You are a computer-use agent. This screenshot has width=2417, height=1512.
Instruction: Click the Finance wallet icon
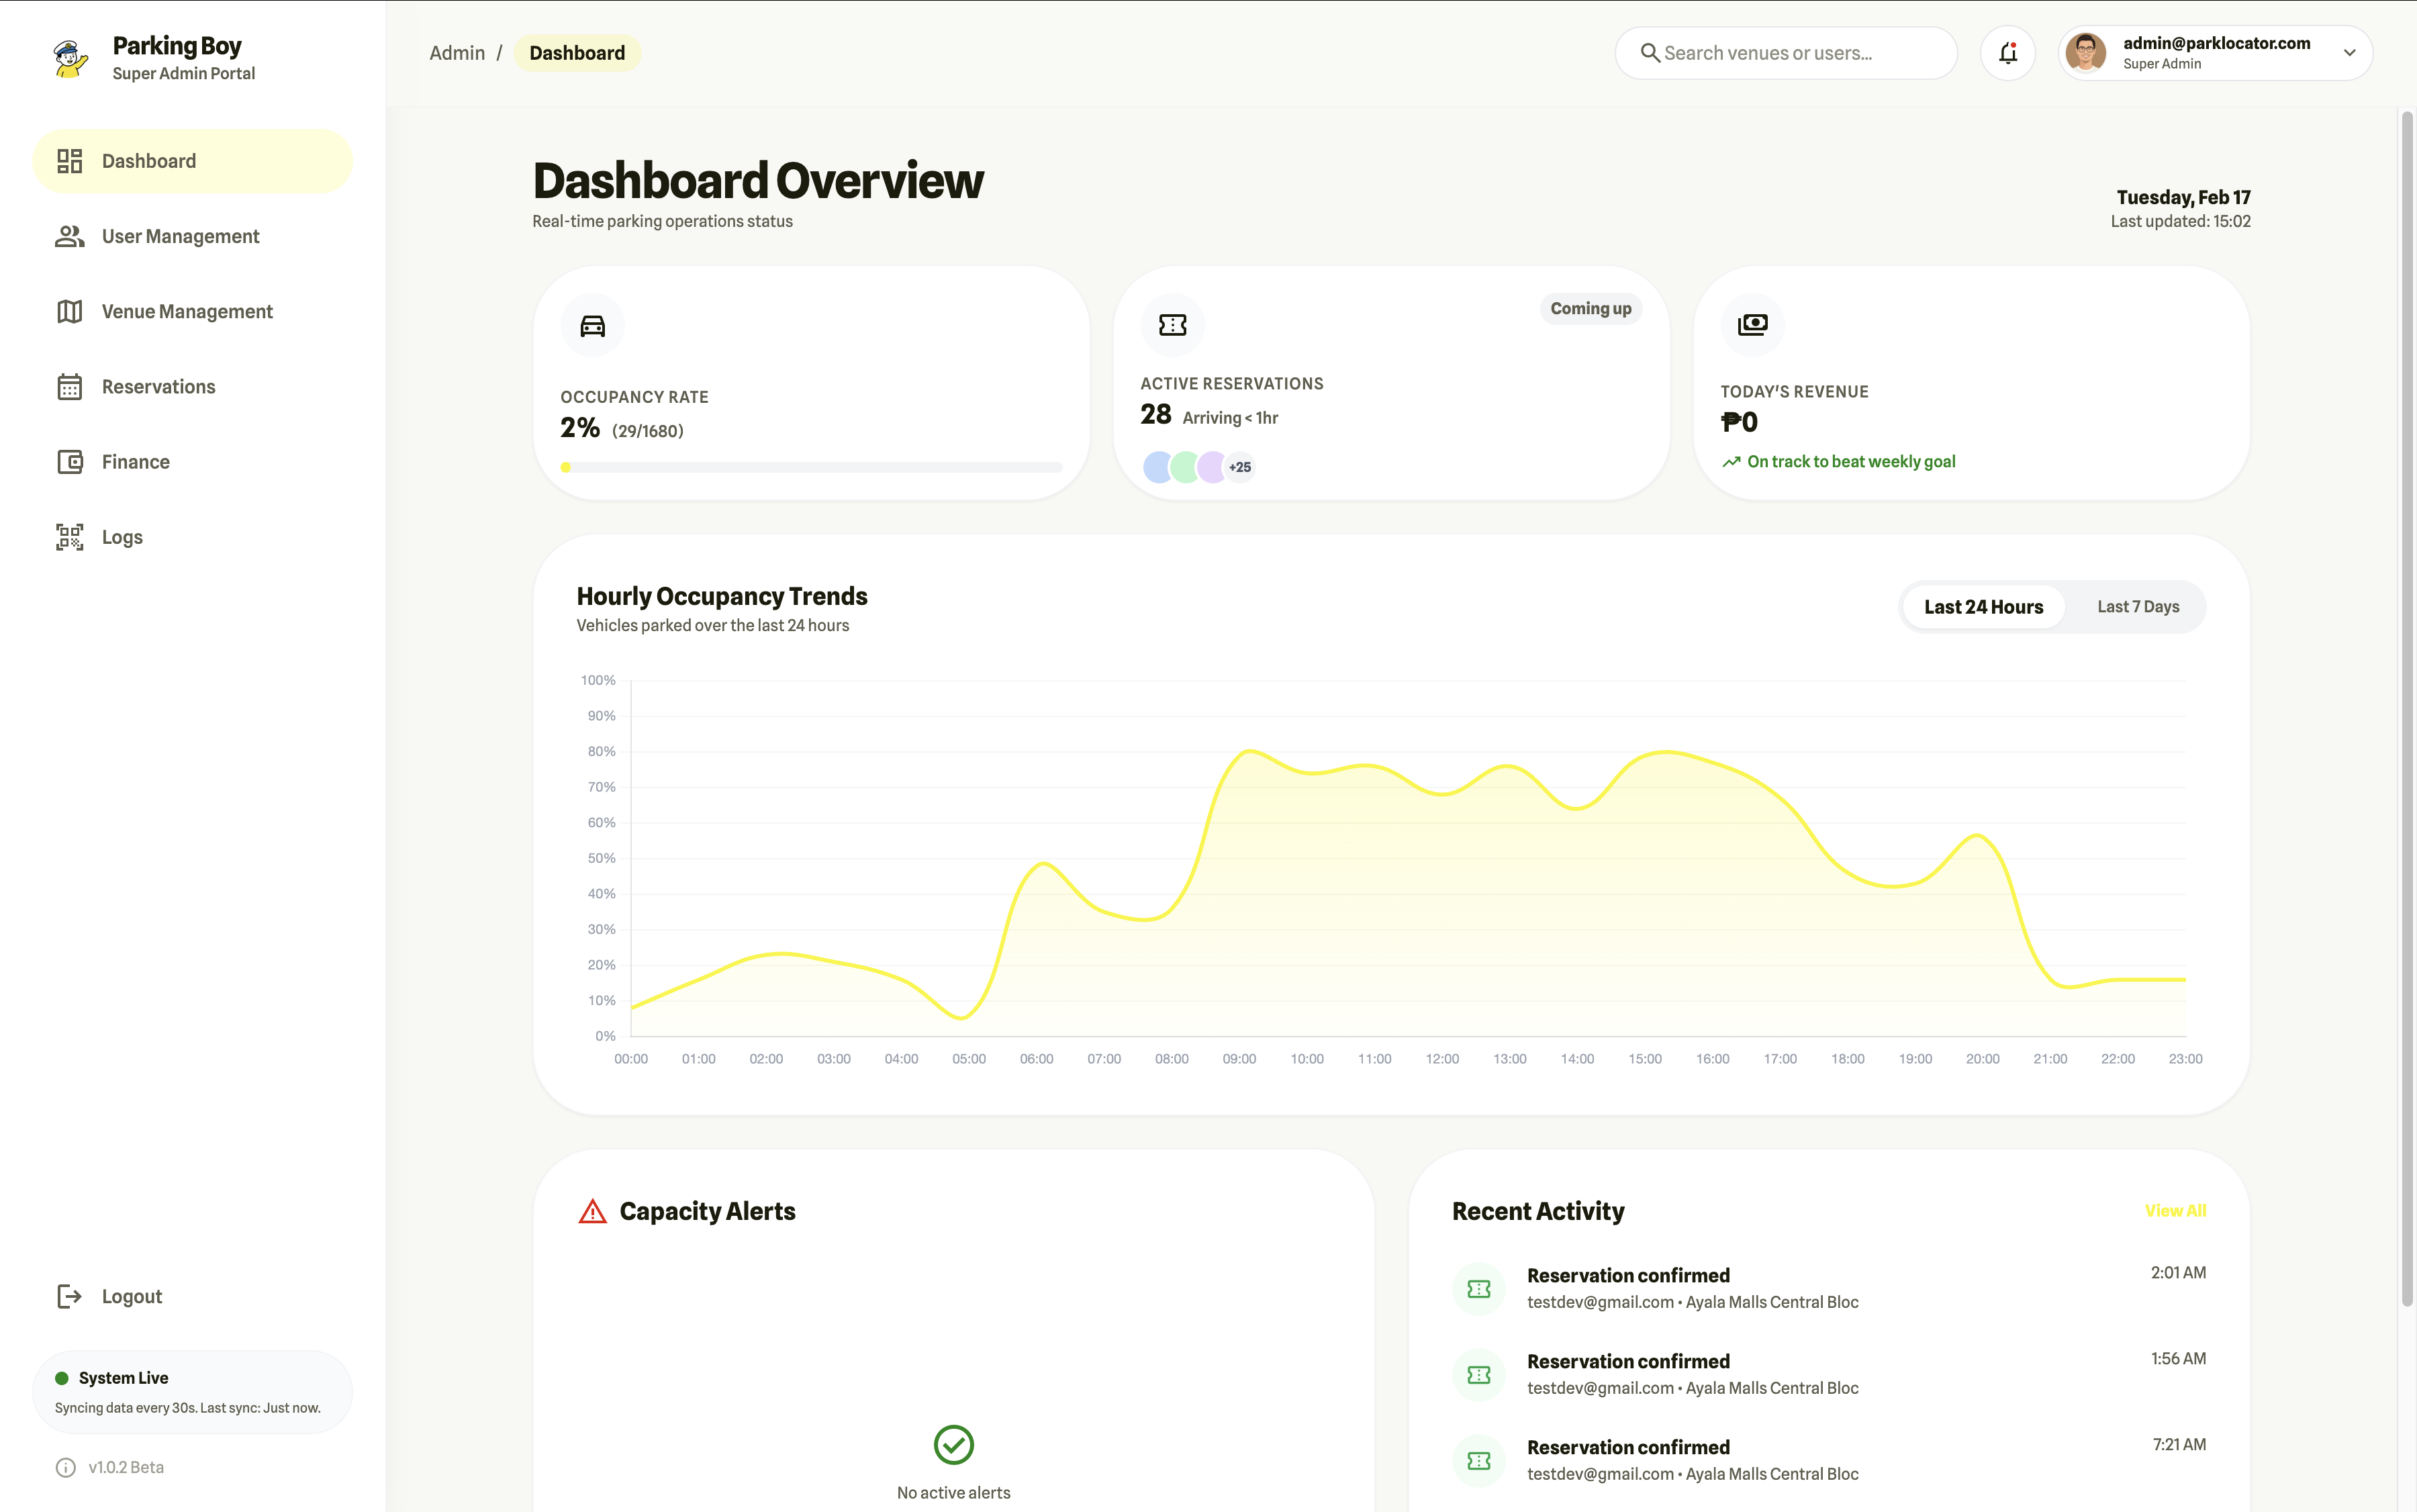pyautogui.click(x=69, y=462)
